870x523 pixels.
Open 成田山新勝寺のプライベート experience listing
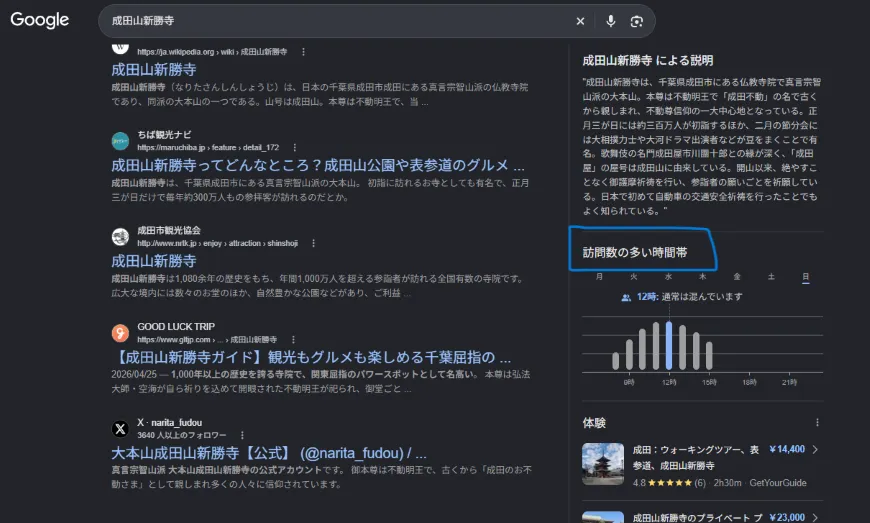tap(697, 517)
